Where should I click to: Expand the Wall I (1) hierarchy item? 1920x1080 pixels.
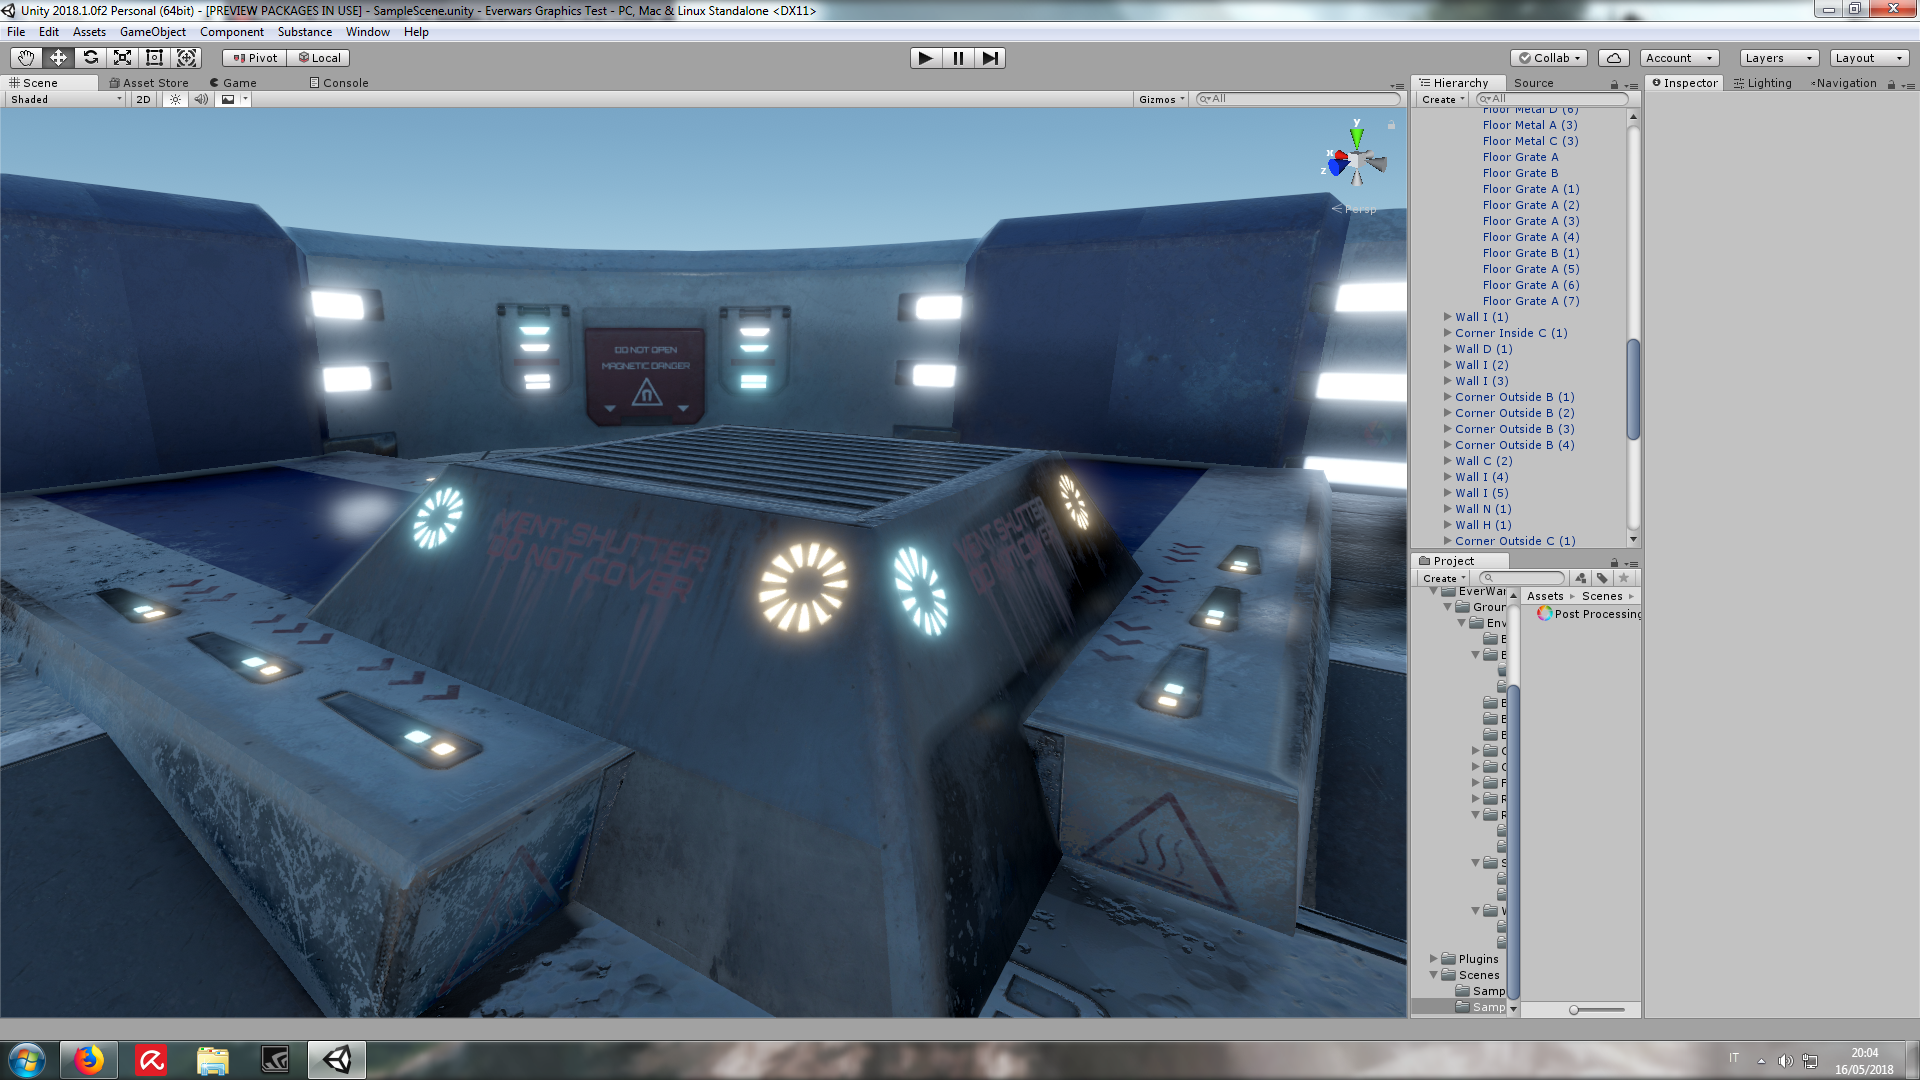1447,317
